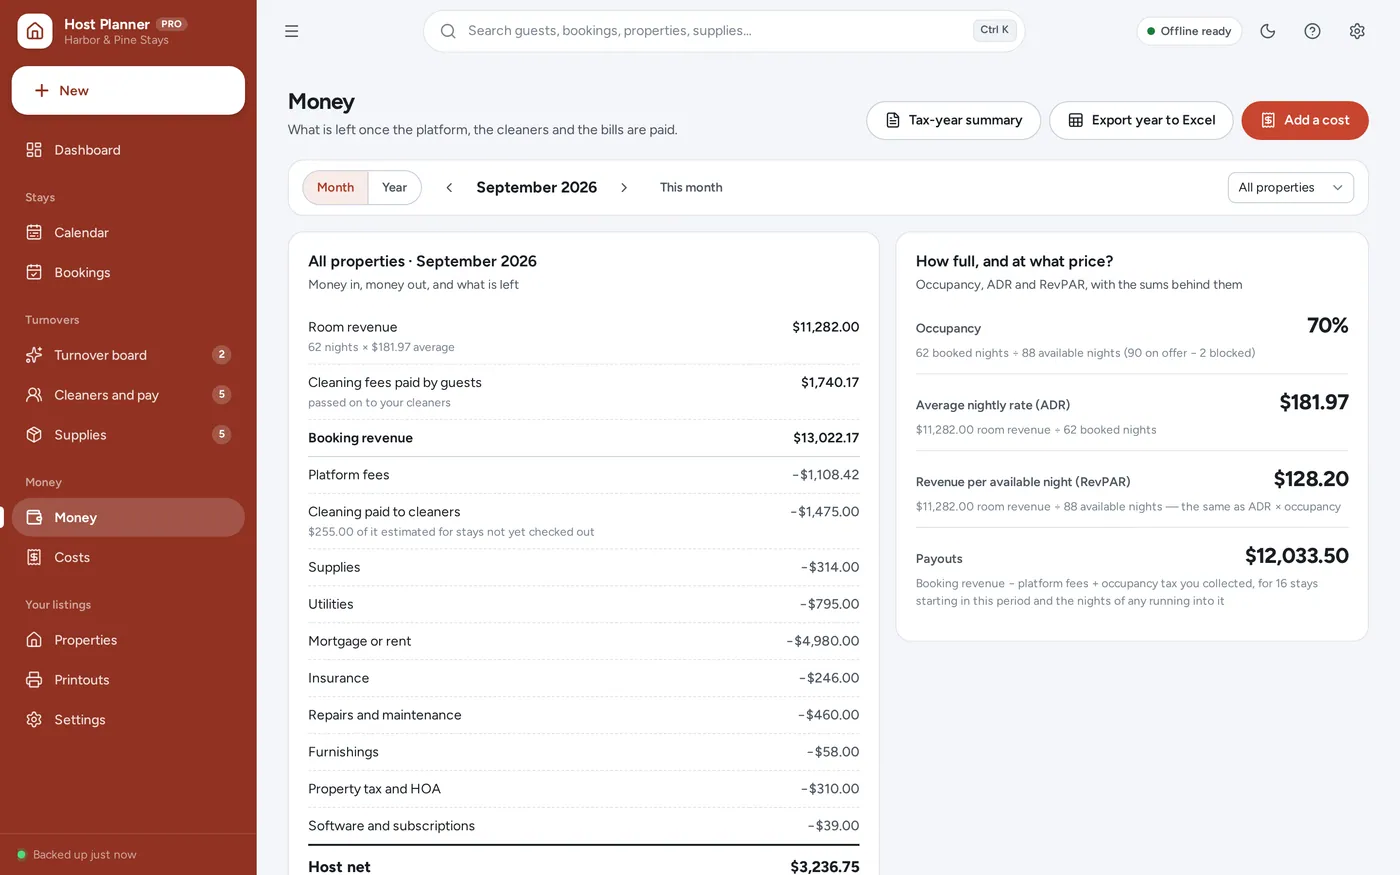
Task: Click the plus icon in New button
Action: tap(42, 91)
